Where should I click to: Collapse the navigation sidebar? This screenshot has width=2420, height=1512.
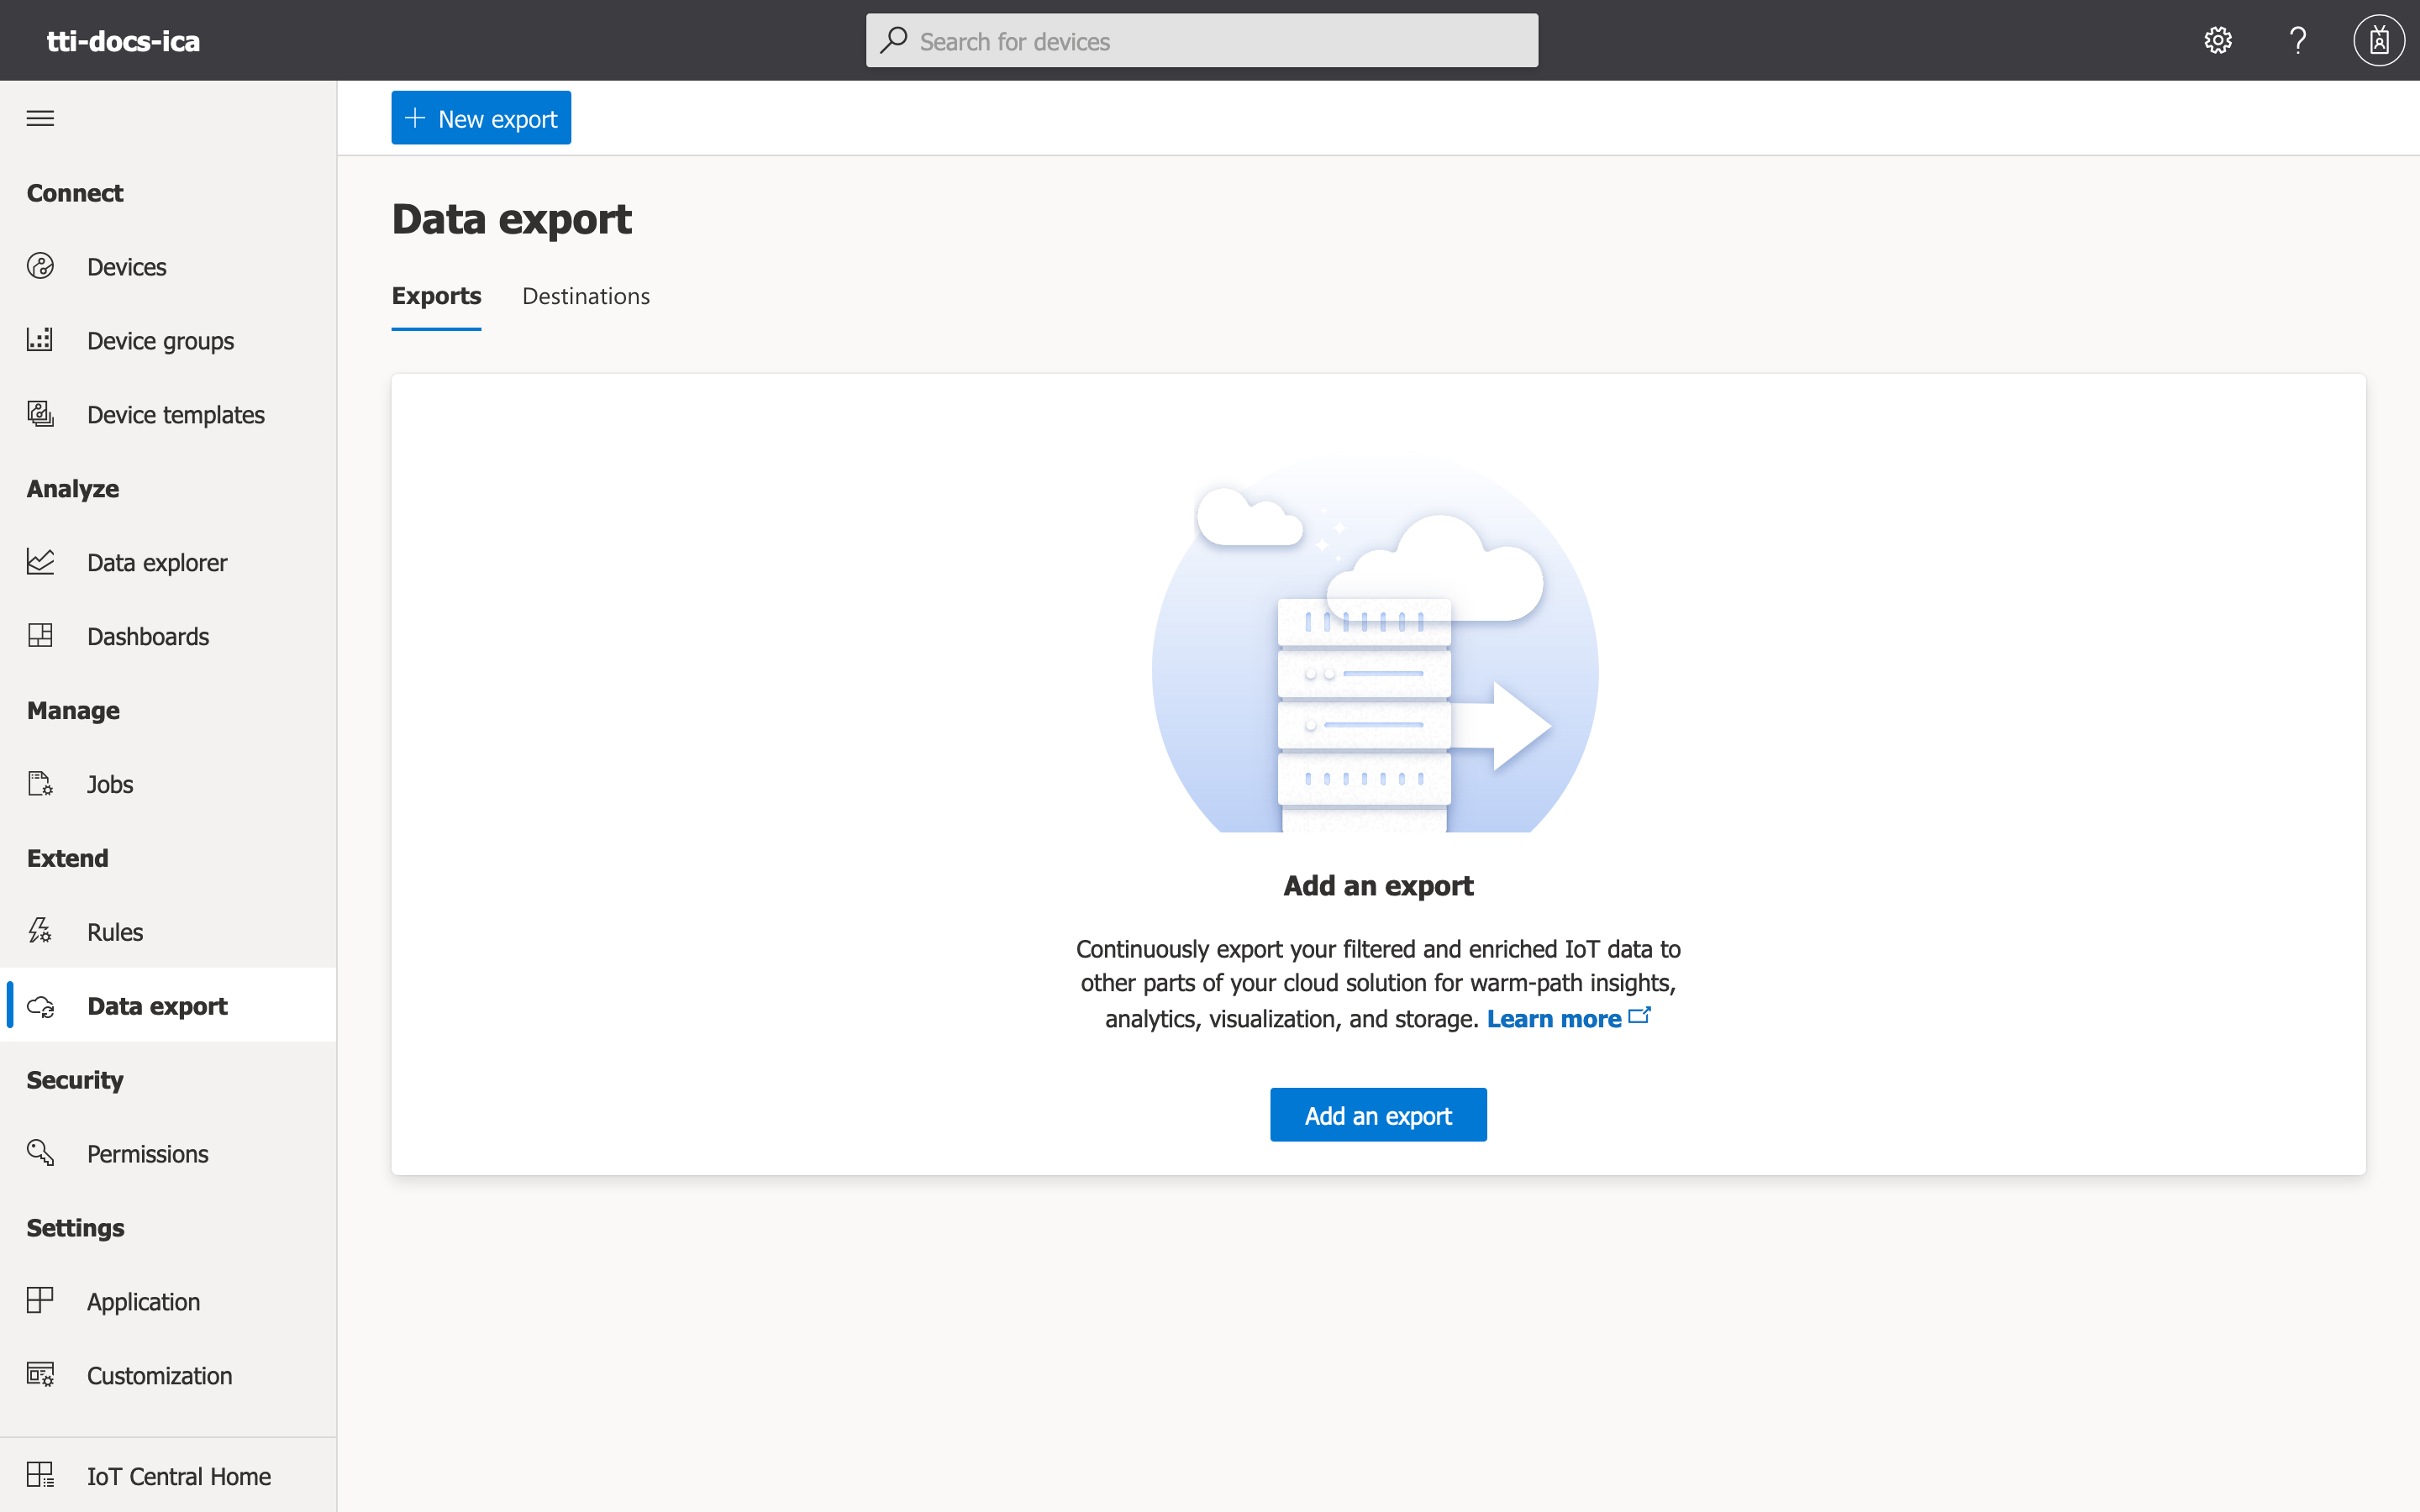[x=40, y=117]
